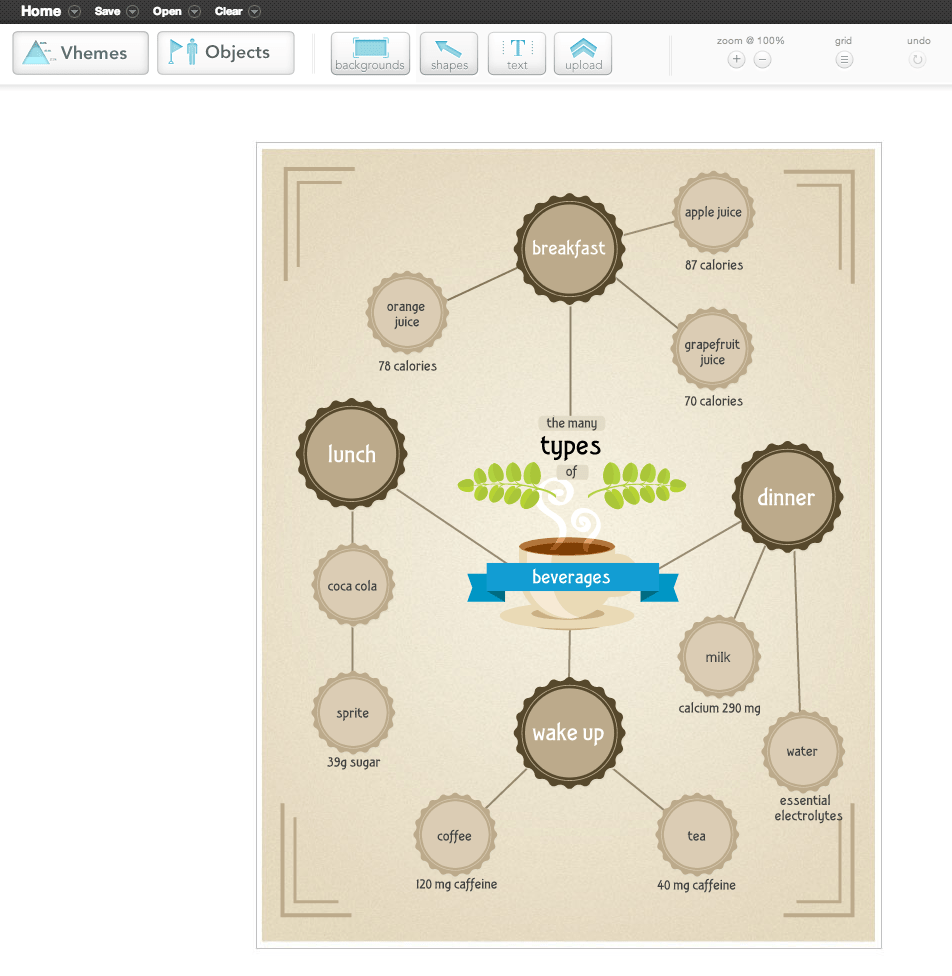
Task: Open the Vhemes panel
Action: point(80,53)
